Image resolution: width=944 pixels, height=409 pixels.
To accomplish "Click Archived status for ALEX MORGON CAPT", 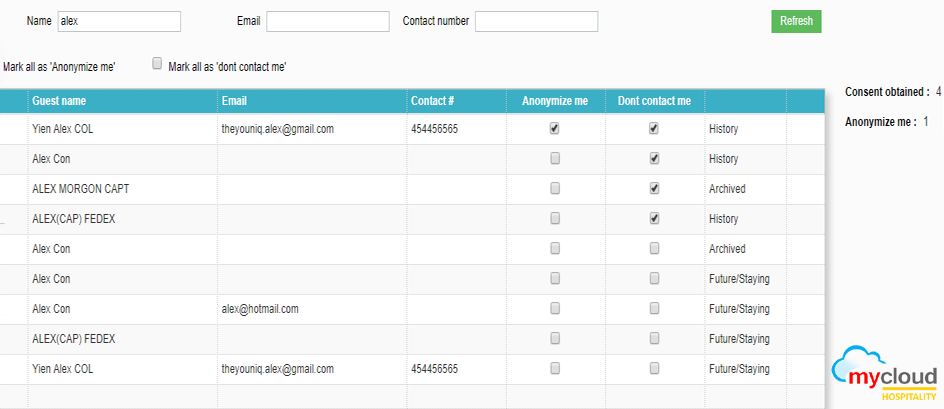I will coord(727,189).
